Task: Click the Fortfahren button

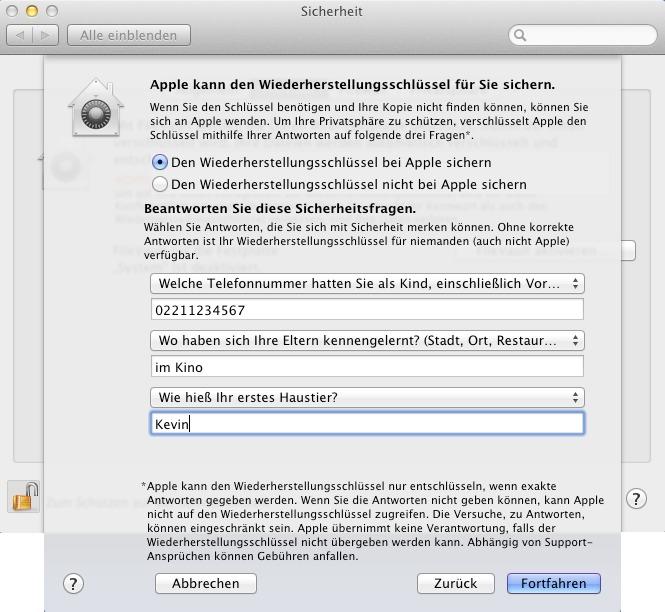Action: 553,584
